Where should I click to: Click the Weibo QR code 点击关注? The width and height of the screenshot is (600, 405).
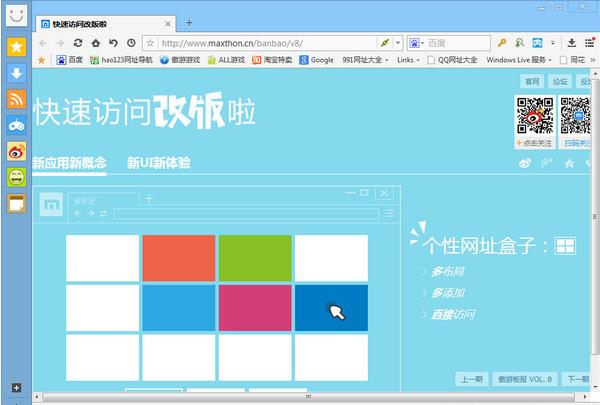pos(535,122)
